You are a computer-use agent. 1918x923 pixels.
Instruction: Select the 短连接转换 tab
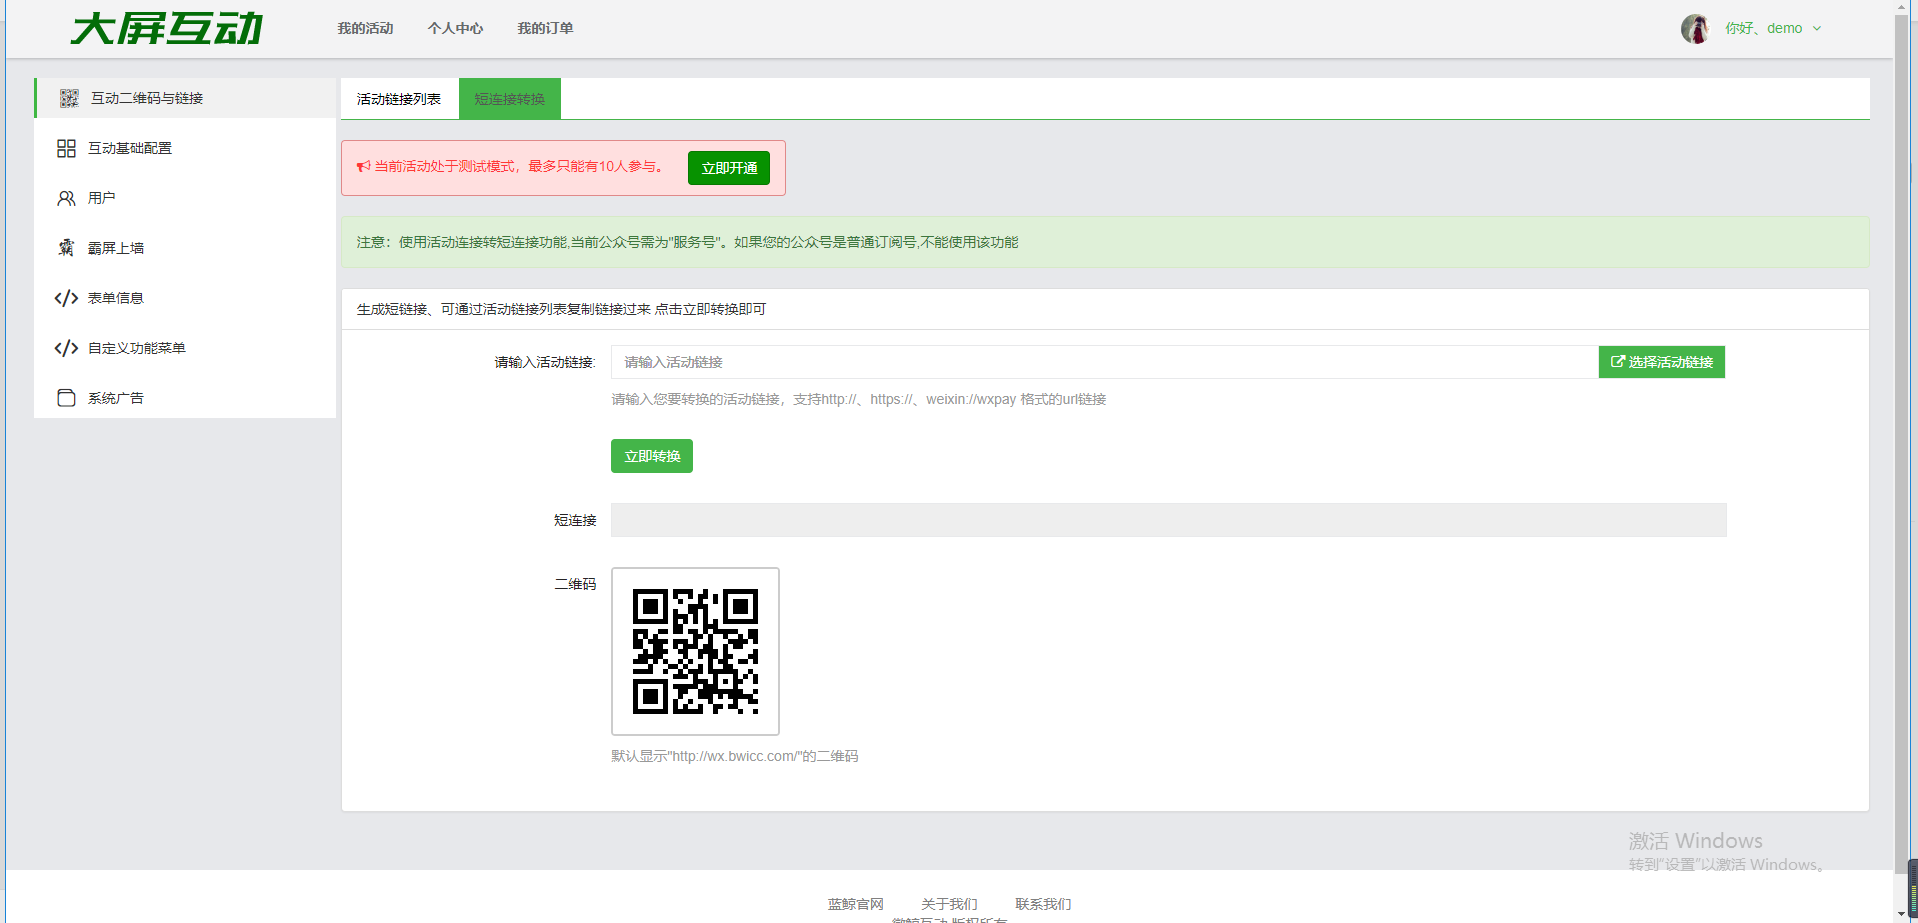click(509, 99)
